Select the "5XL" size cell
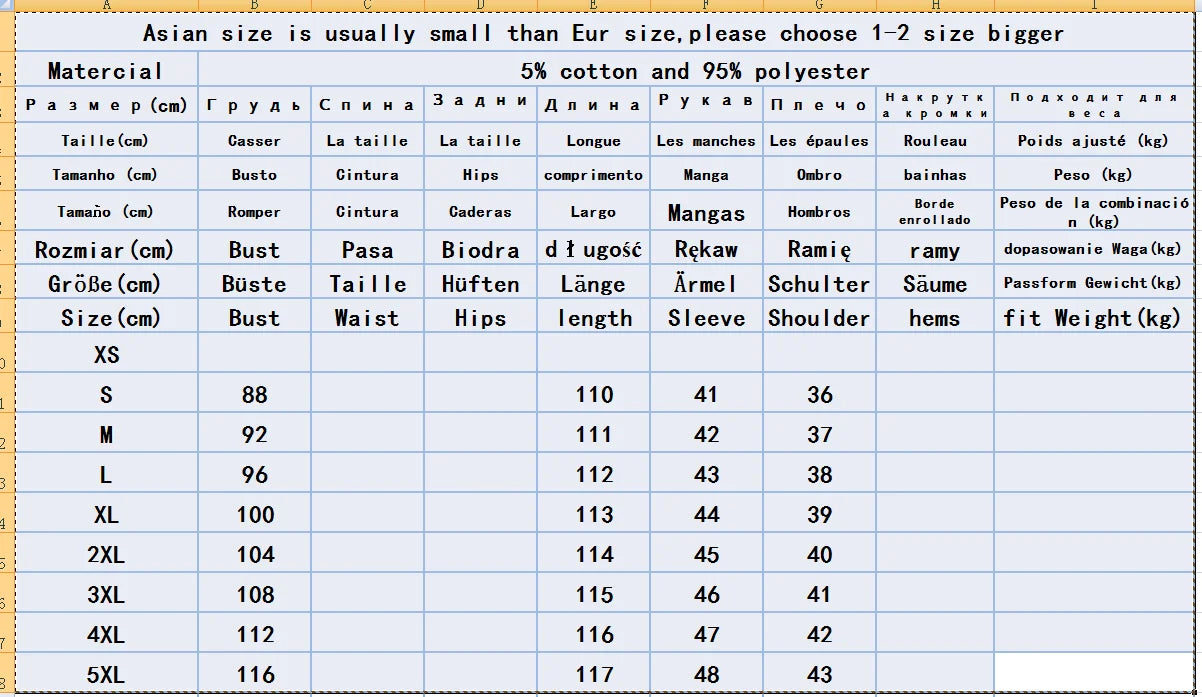 point(106,675)
